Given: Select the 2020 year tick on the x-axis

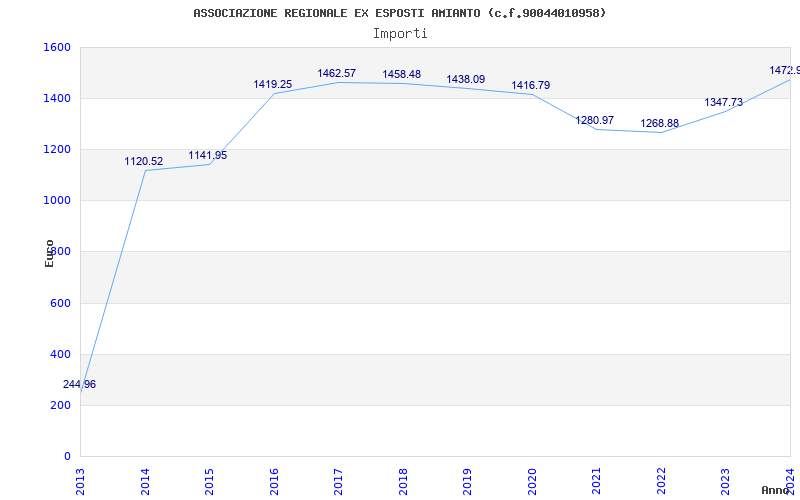Looking at the screenshot, I should pyautogui.click(x=533, y=479).
